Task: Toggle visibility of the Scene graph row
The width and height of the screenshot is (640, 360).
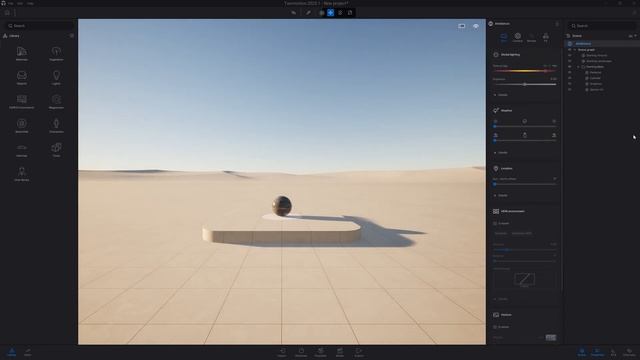Action: click(x=570, y=49)
